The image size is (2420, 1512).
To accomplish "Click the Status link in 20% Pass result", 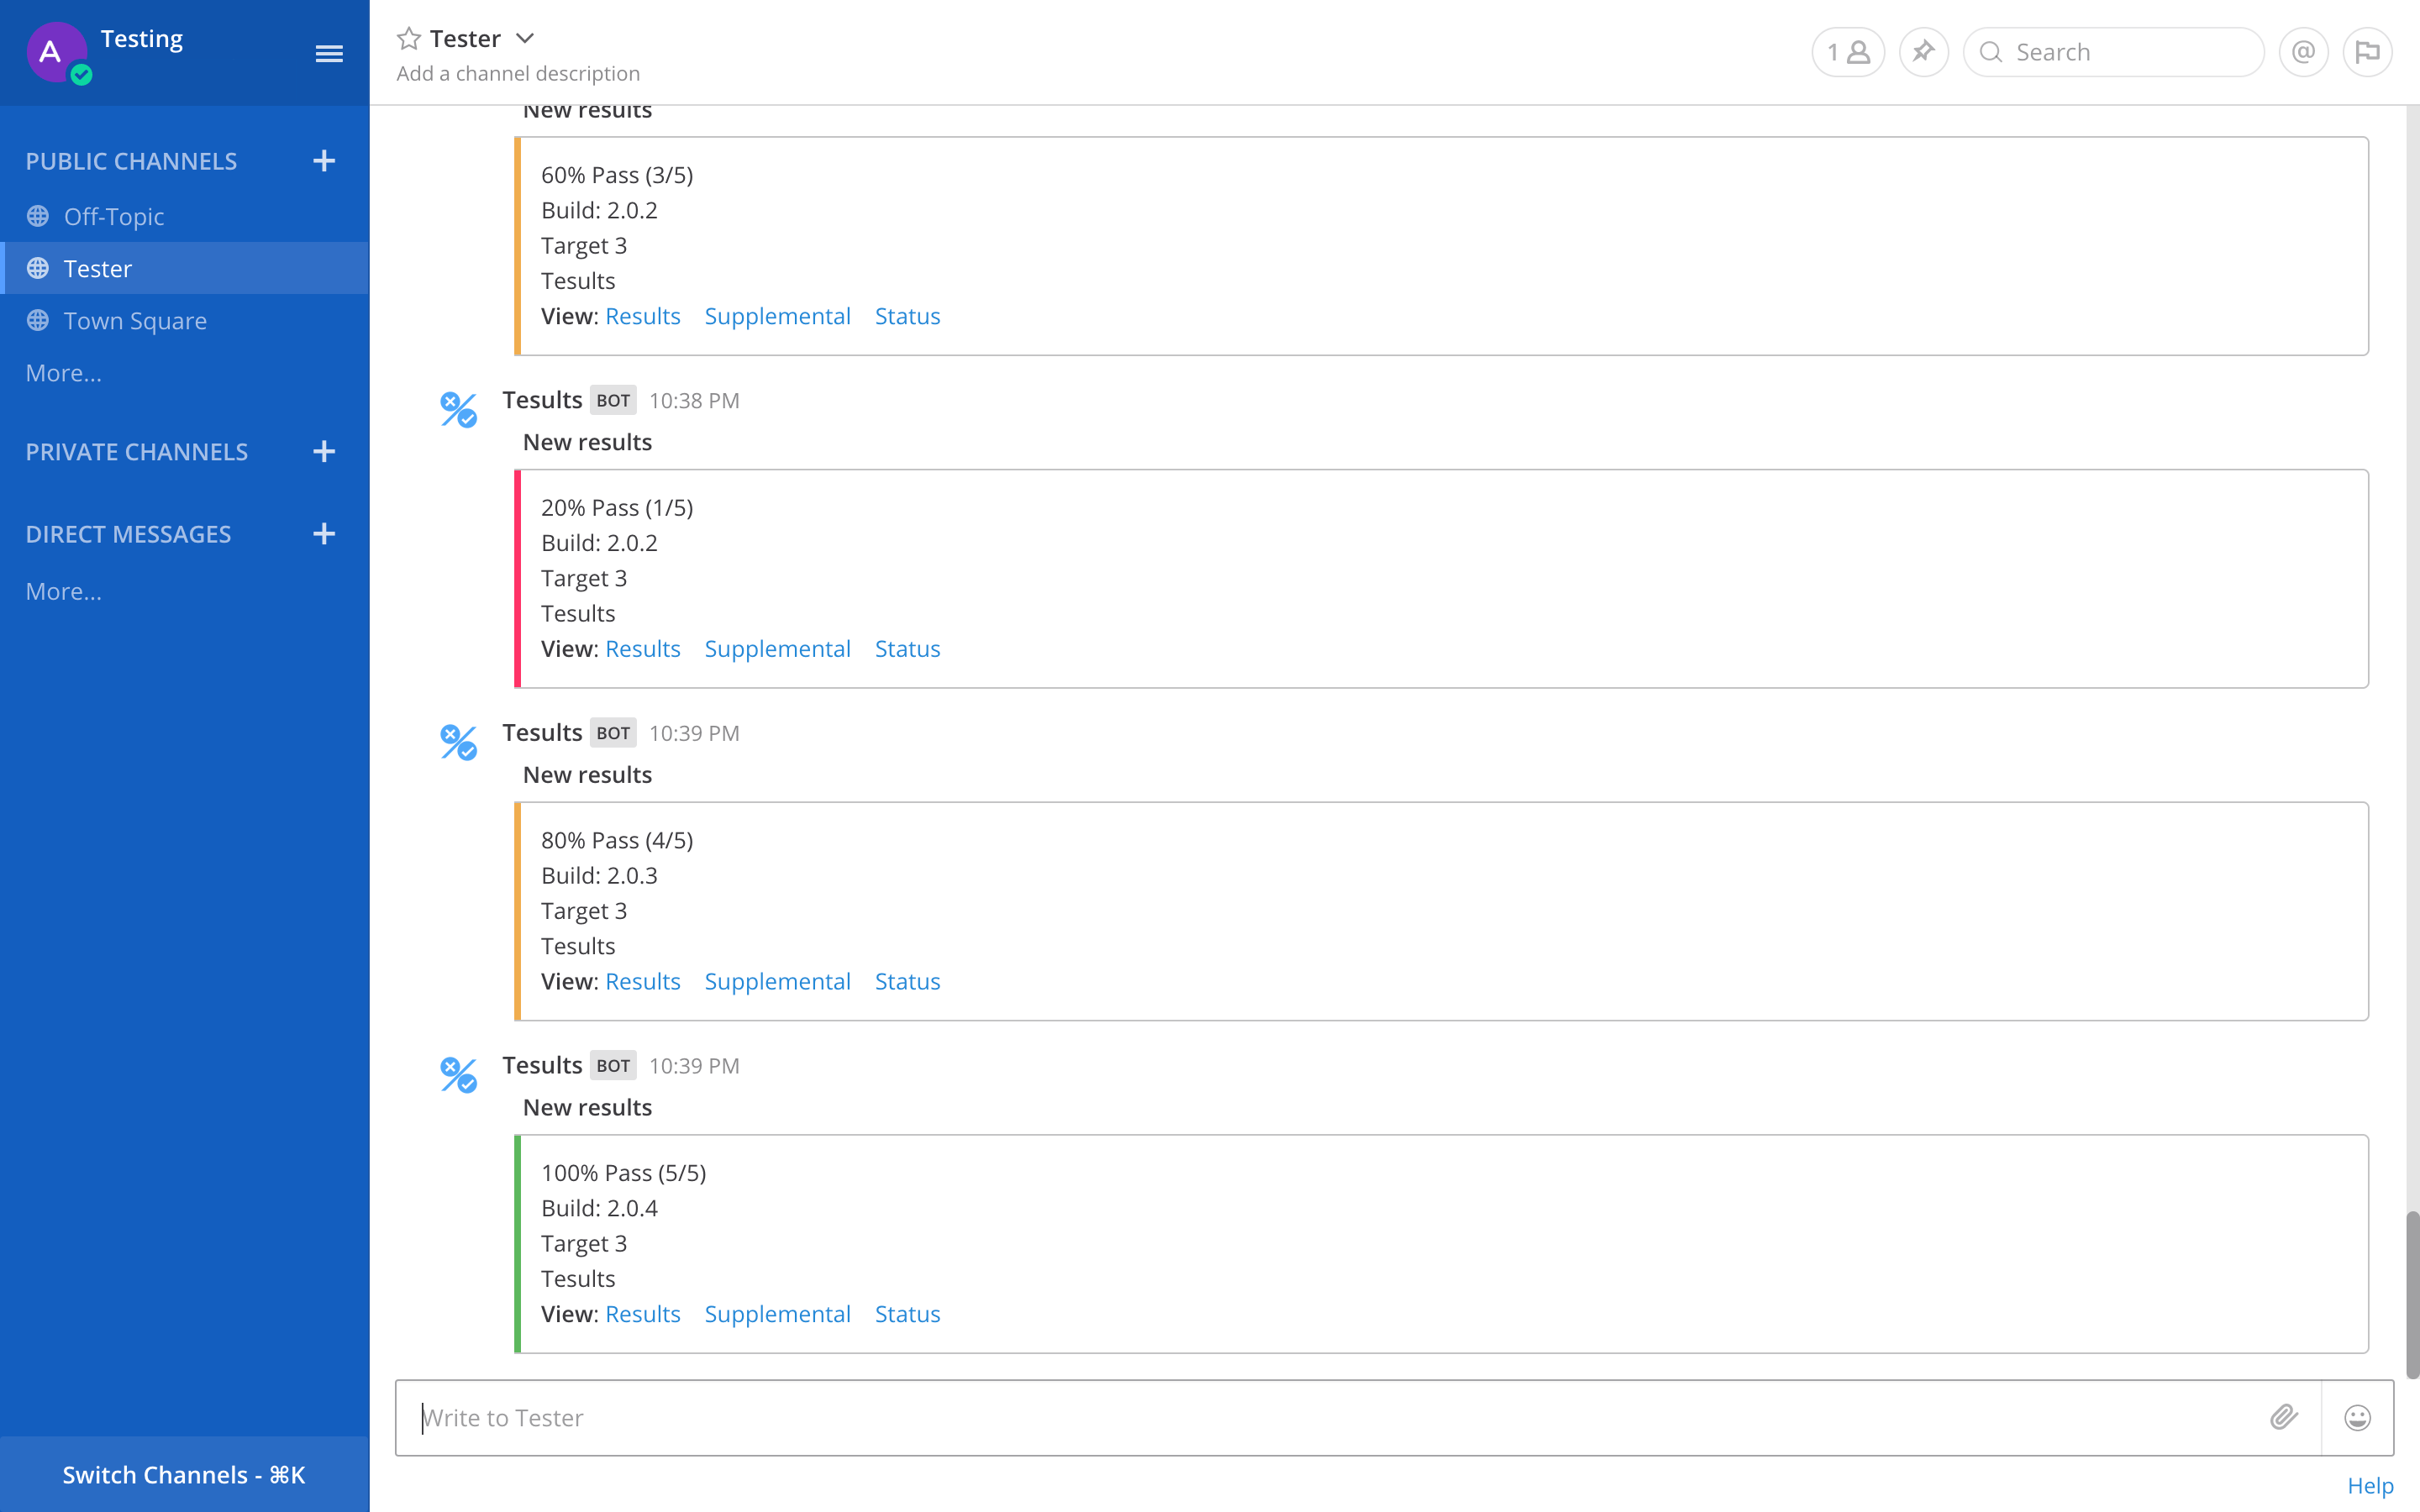I will [906, 648].
